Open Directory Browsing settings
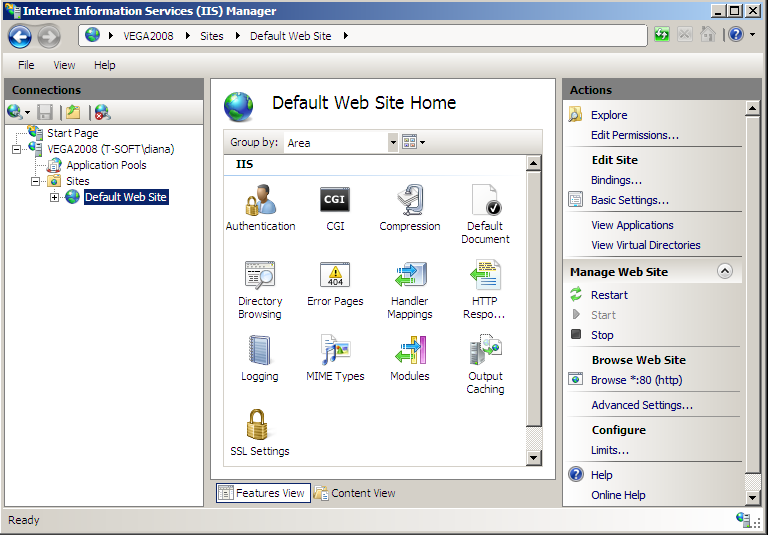Image resolution: width=768 pixels, height=535 pixels. (x=260, y=275)
